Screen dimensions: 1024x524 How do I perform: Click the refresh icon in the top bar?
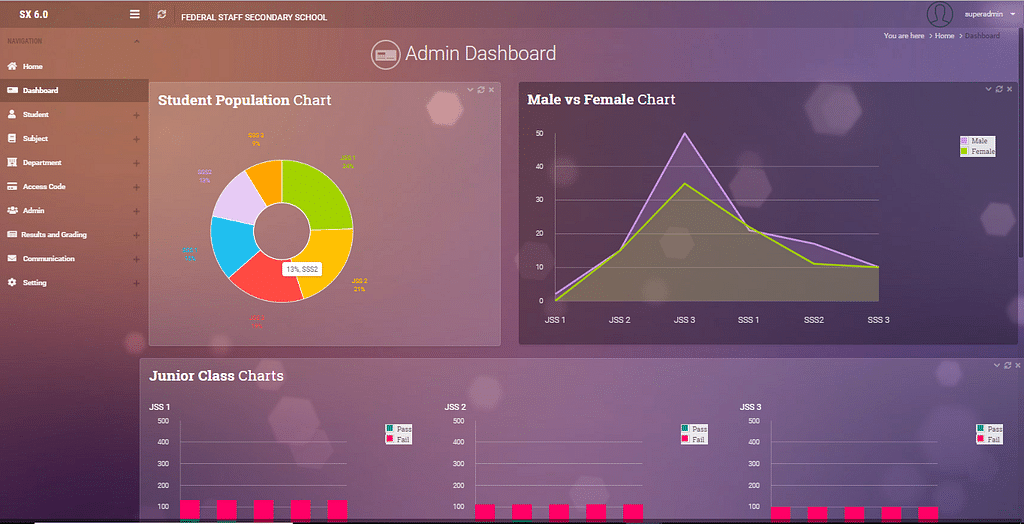(162, 15)
